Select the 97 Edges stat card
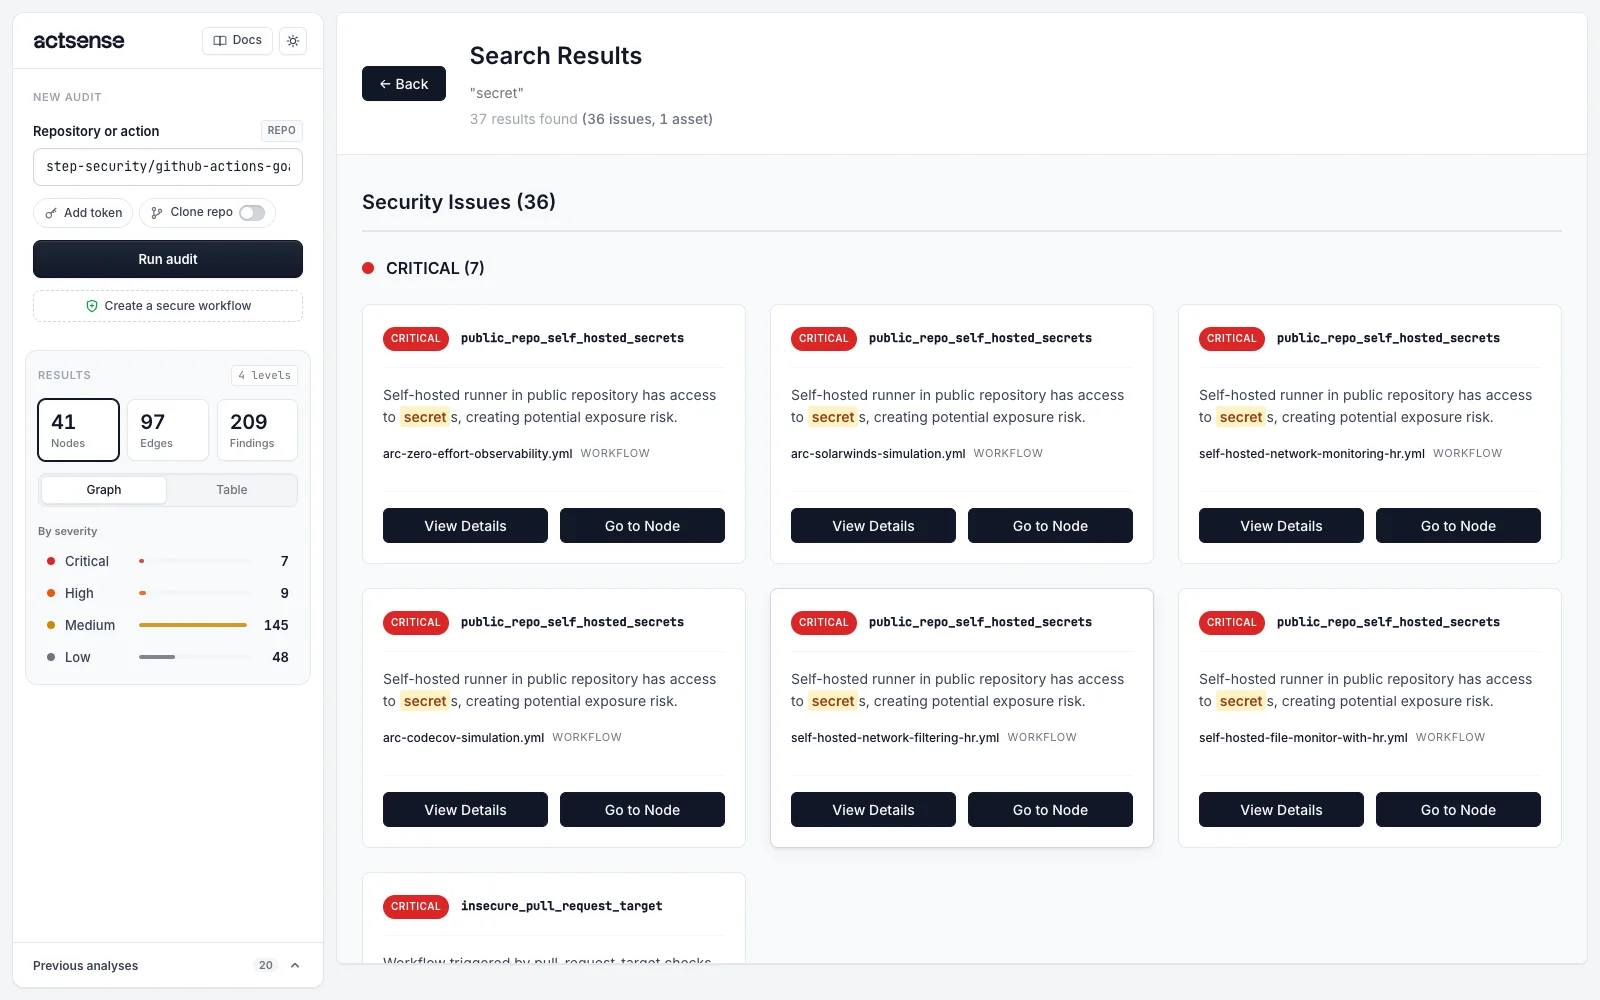1600x1000 pixels. click(168, 430)
